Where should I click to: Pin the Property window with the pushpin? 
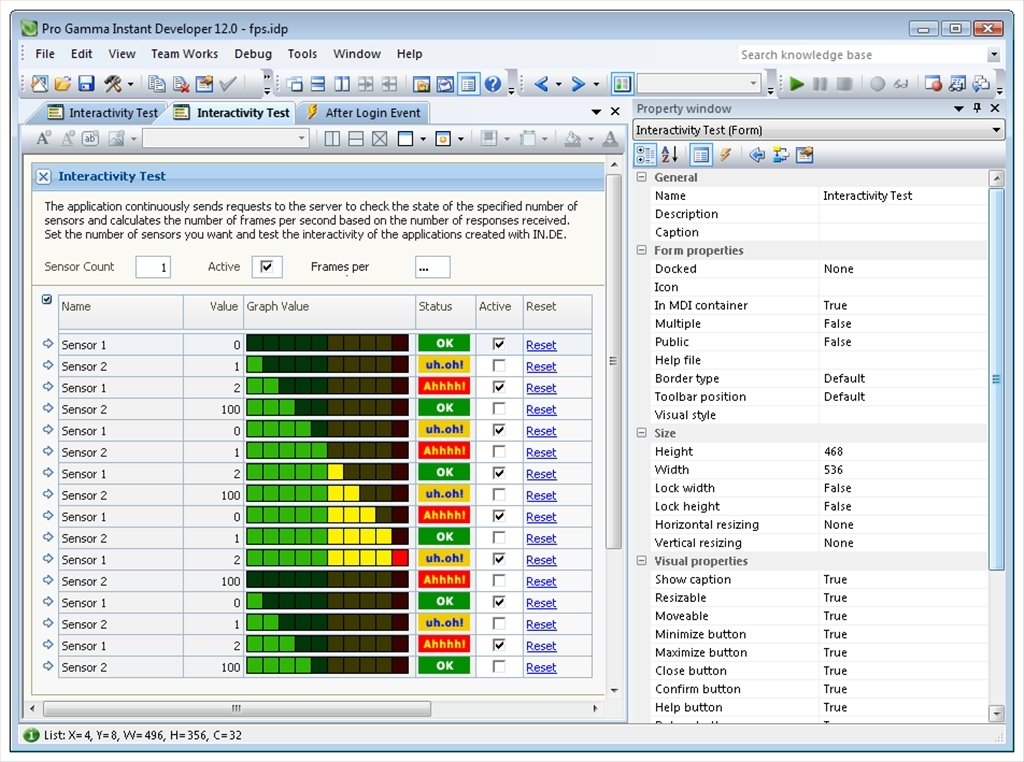(x=977, y=108)
